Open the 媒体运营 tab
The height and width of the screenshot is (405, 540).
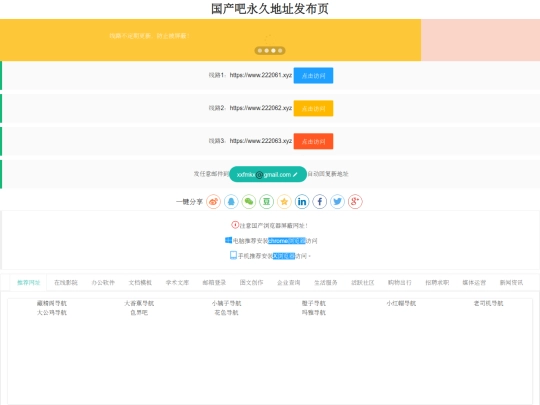474,283
